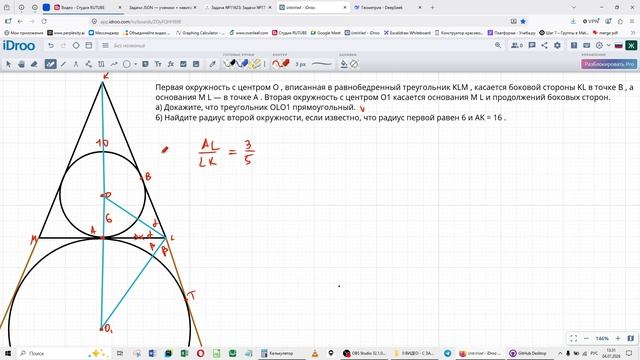640x360 pixels.
Task: Open the document insert tool
Action: point(196,64)
